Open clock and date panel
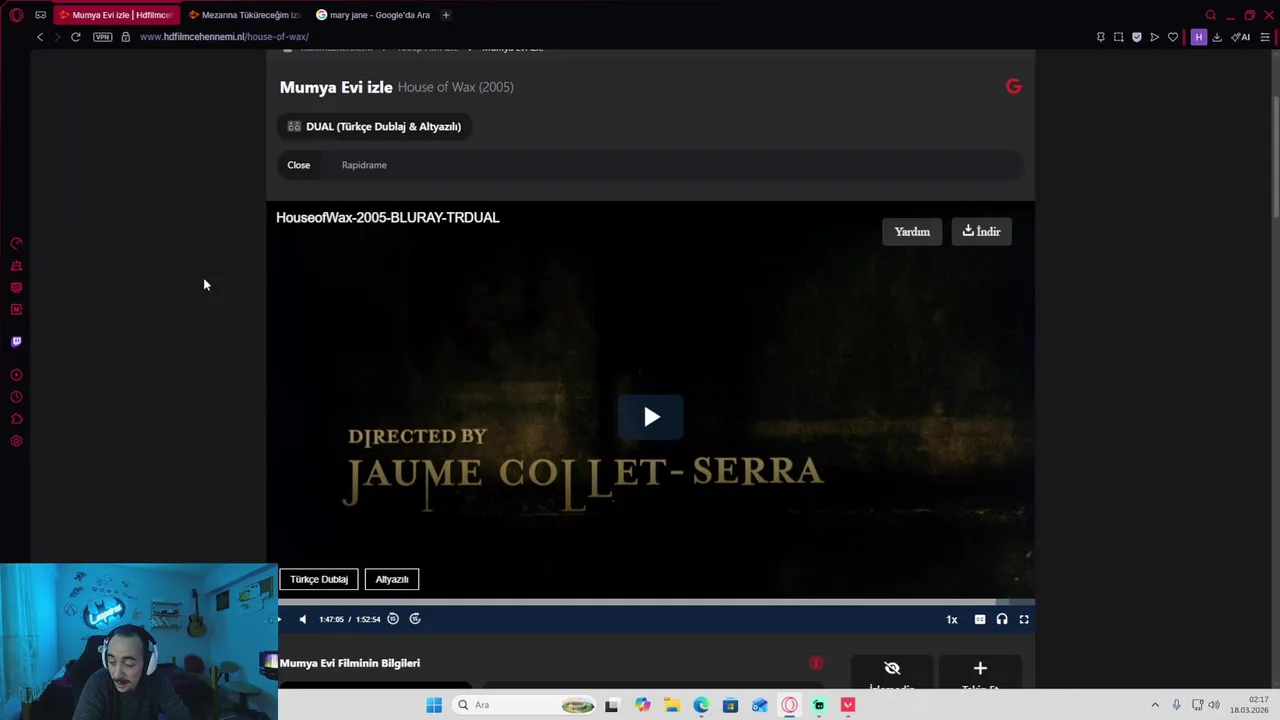The image size is (1280, 720). 1250,705
